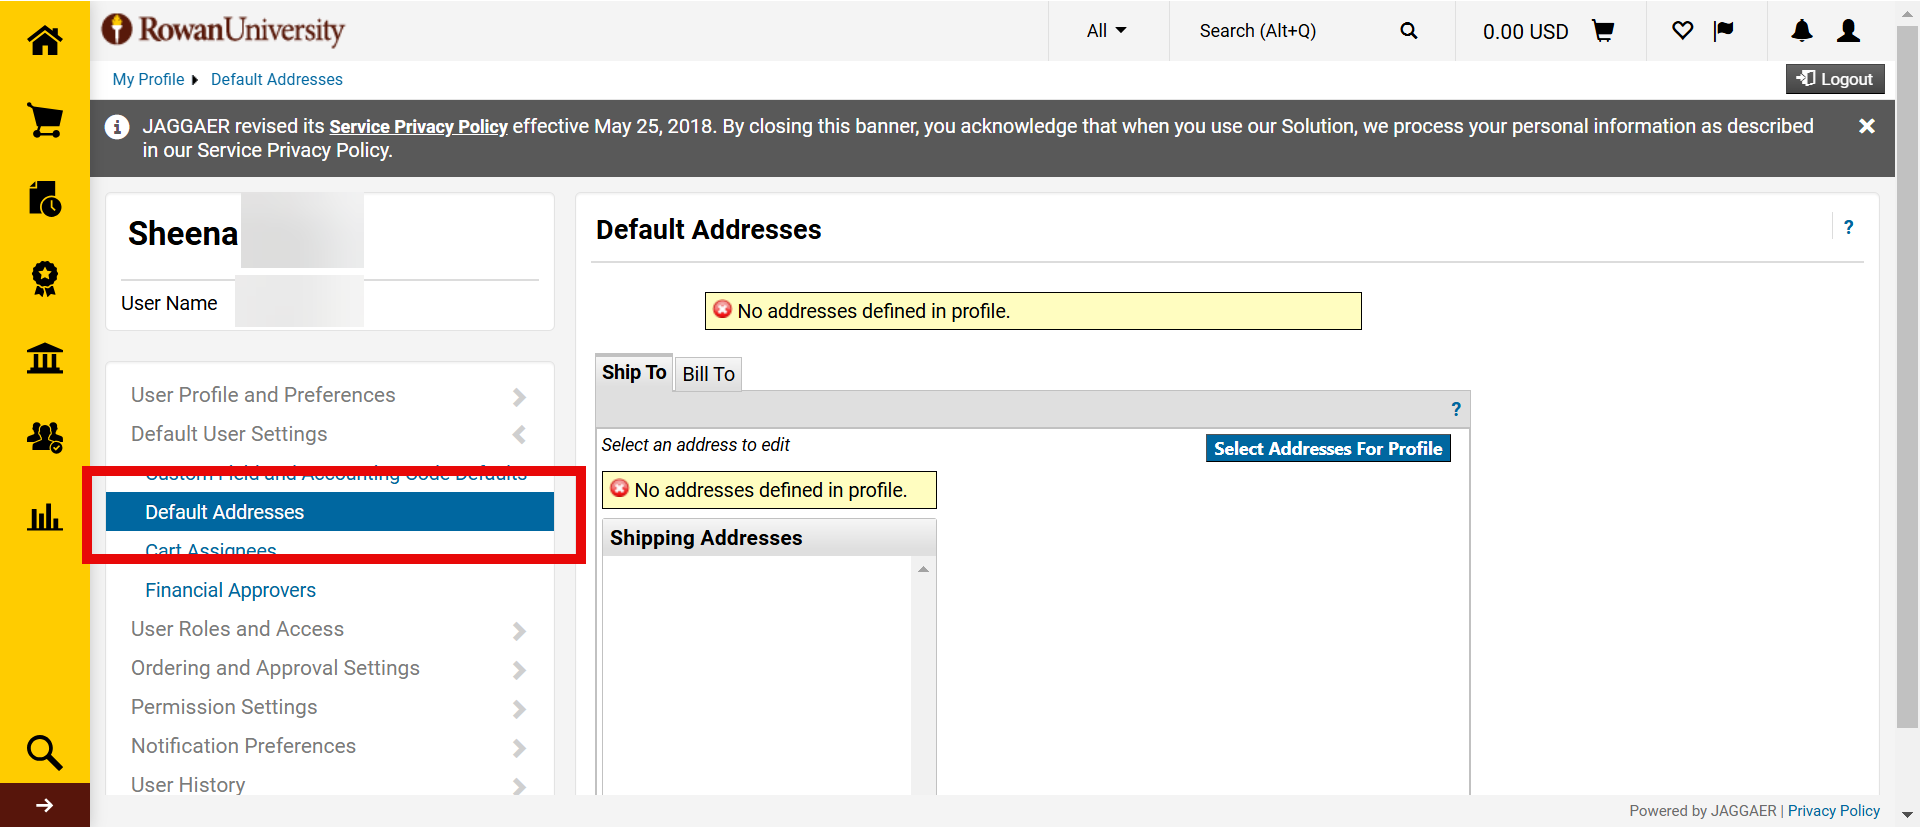Open the award ribbon sidebar icon

coord(44,278)
